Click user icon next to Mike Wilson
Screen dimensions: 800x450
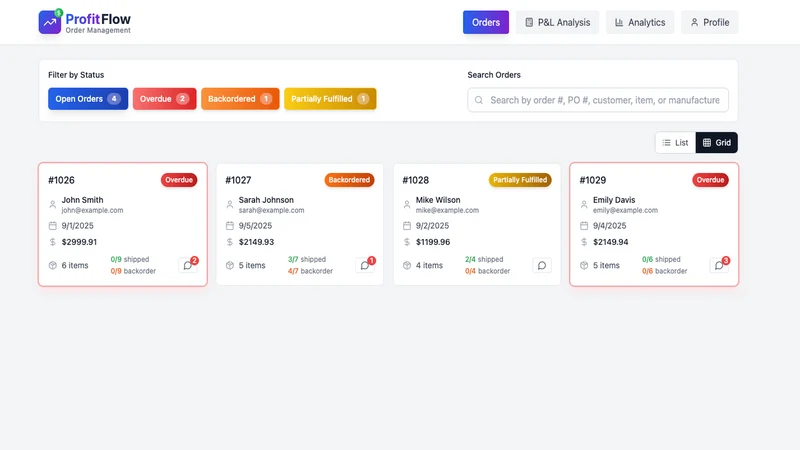coord(407,205)
